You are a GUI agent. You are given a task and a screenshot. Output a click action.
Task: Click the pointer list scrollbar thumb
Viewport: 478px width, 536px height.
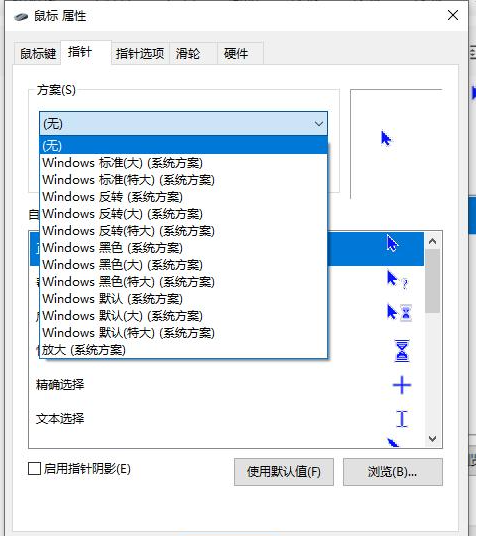coord(433,281)
